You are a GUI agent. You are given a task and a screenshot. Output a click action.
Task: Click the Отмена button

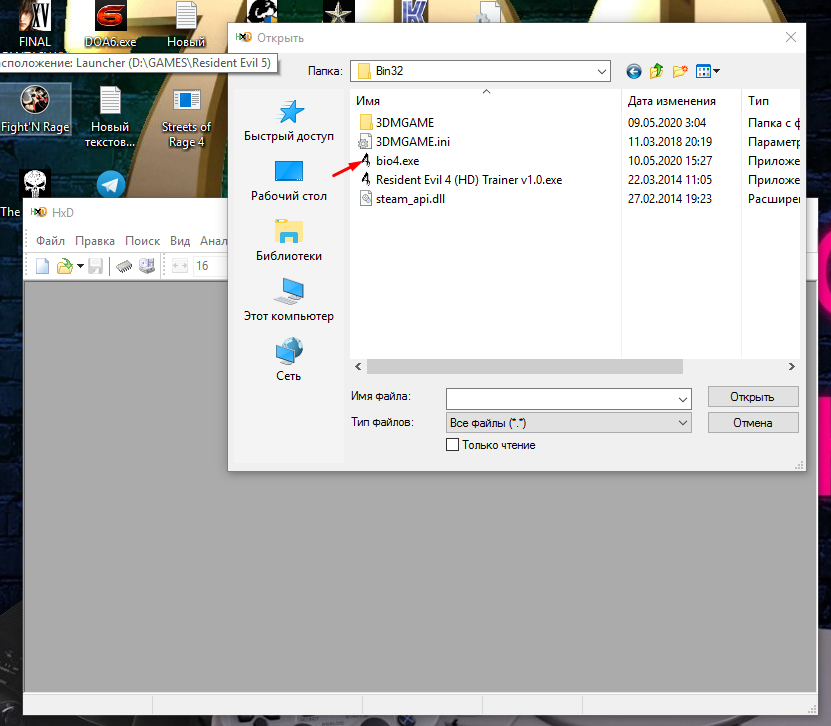753,423
